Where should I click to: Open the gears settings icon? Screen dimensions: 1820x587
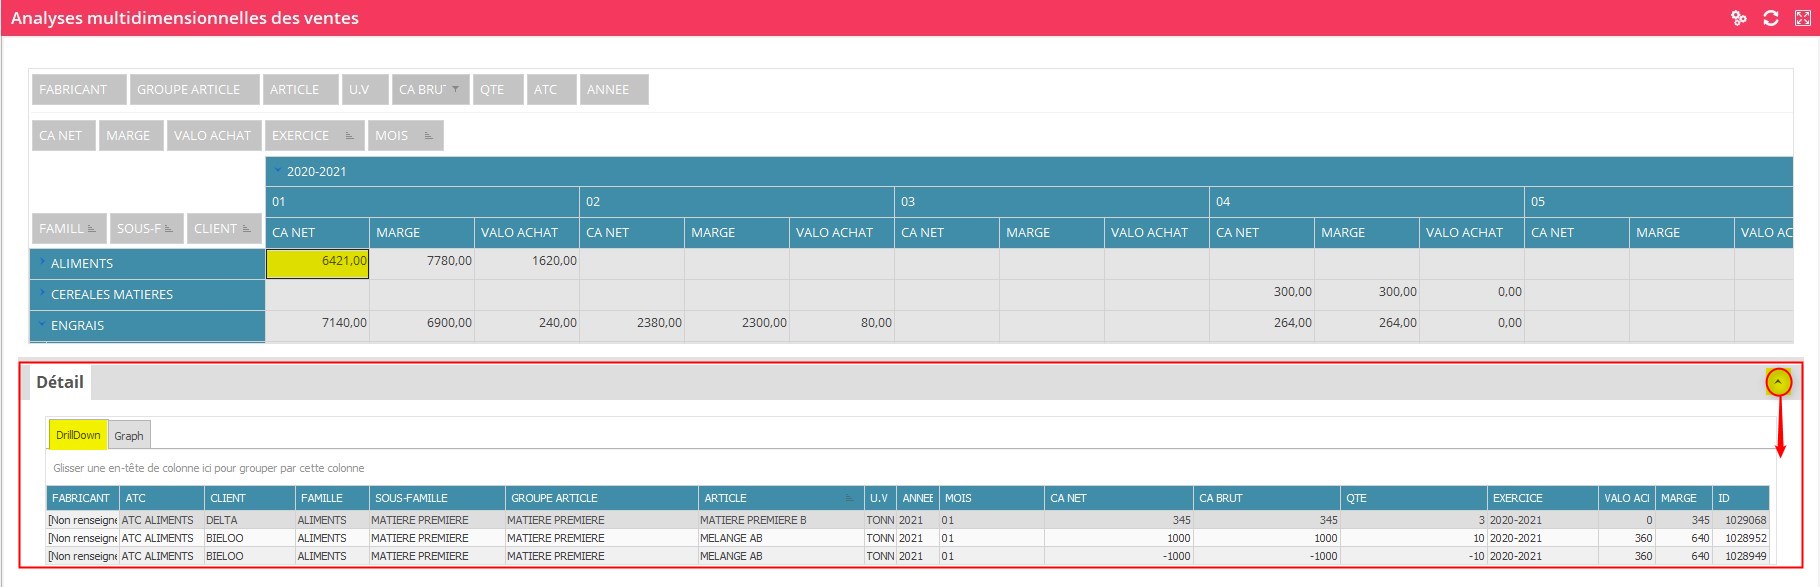point(1739,18)
